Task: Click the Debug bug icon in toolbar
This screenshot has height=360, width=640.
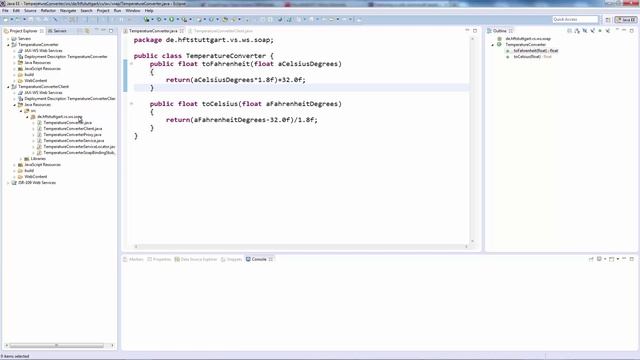Action: (x=159, y=20)
